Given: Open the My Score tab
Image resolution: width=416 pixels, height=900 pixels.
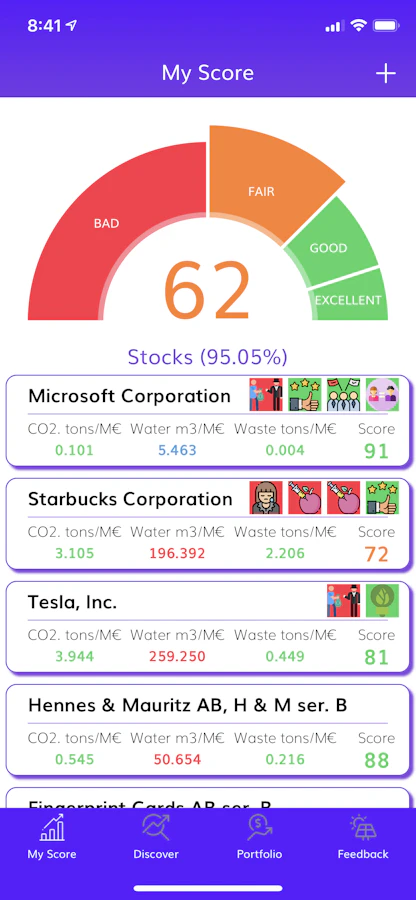Looking at the screenshot, I should [x=52, y=838].
